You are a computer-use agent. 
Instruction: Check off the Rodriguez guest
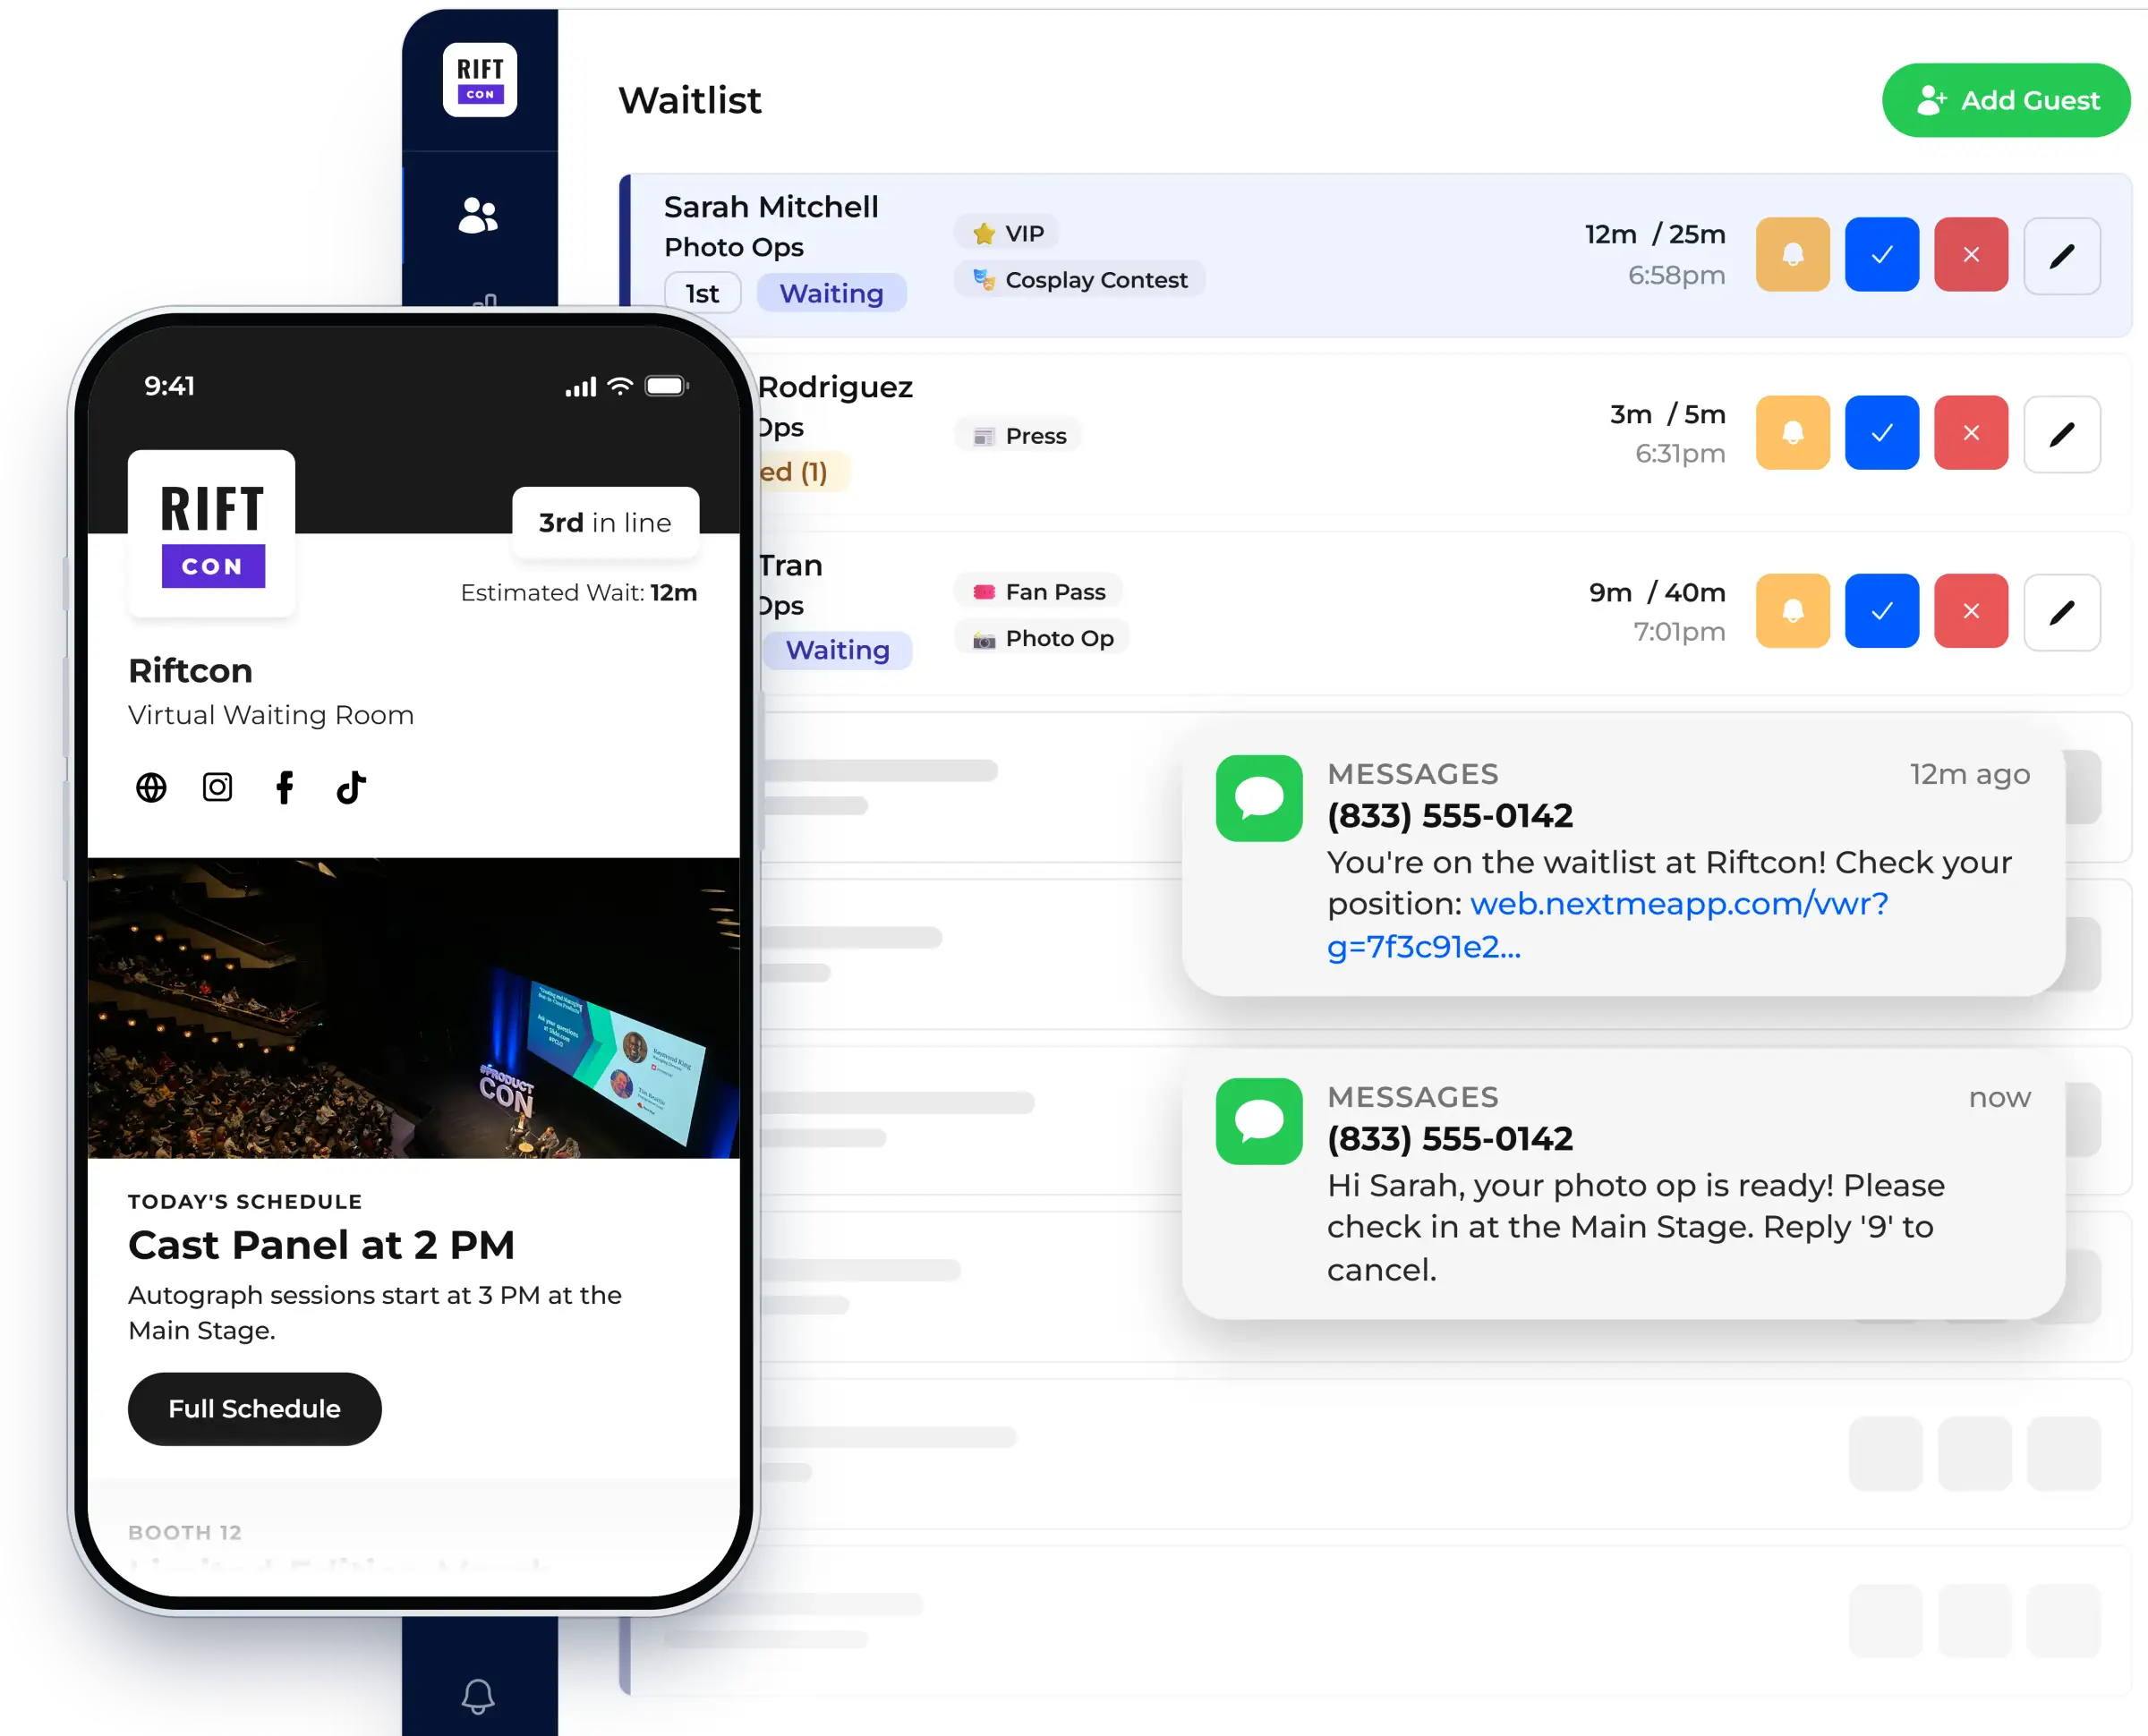(1882, 432)
